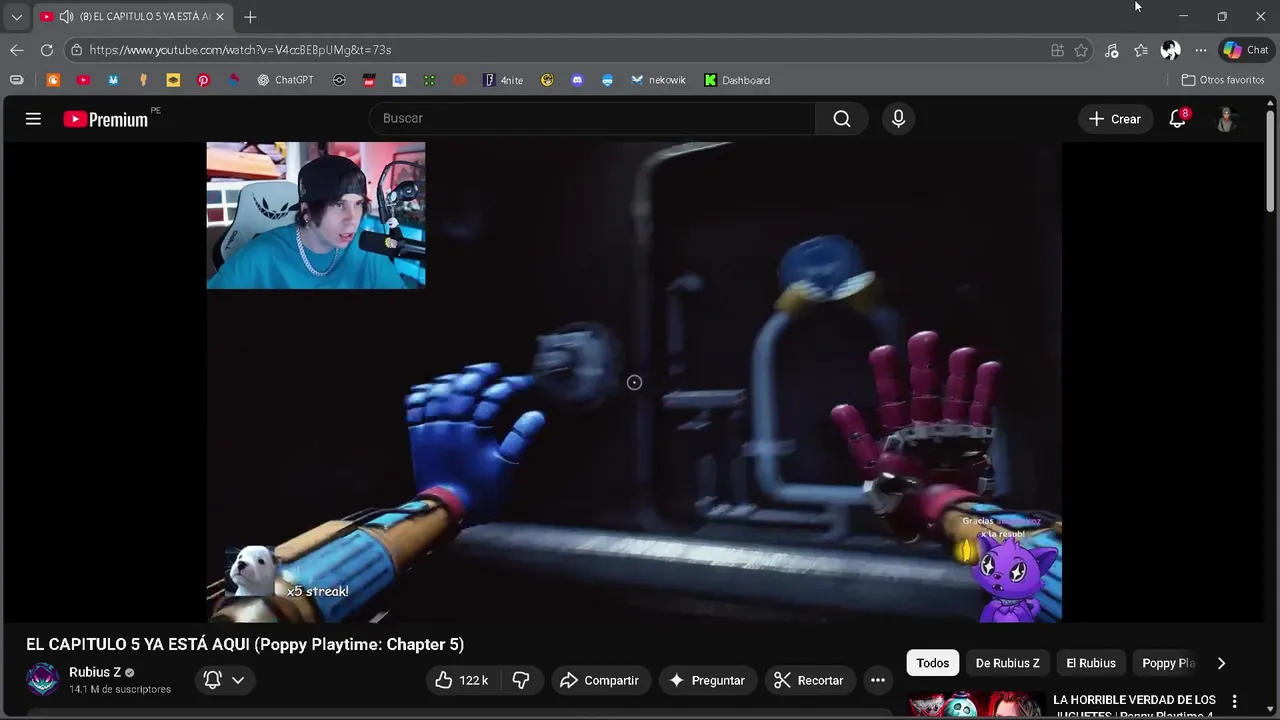Go back with browser back arrow
The width and height of the screenshot is (1280, 720).
[x=17, y=50]
